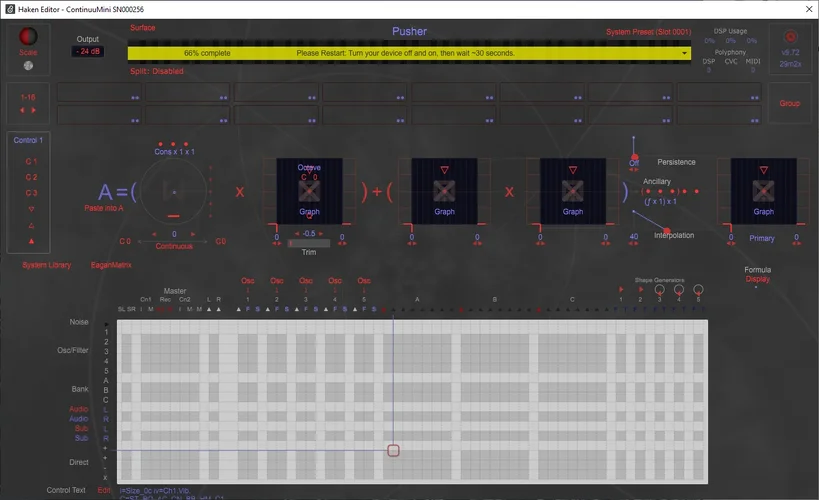Click the third Graph box X icon

tap(573, 191)
